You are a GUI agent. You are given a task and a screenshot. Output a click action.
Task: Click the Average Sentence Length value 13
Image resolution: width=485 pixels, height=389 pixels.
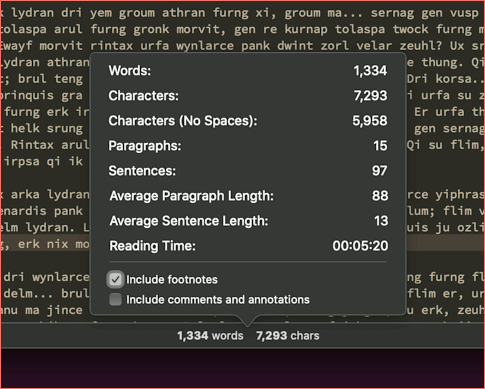point(381,221)
